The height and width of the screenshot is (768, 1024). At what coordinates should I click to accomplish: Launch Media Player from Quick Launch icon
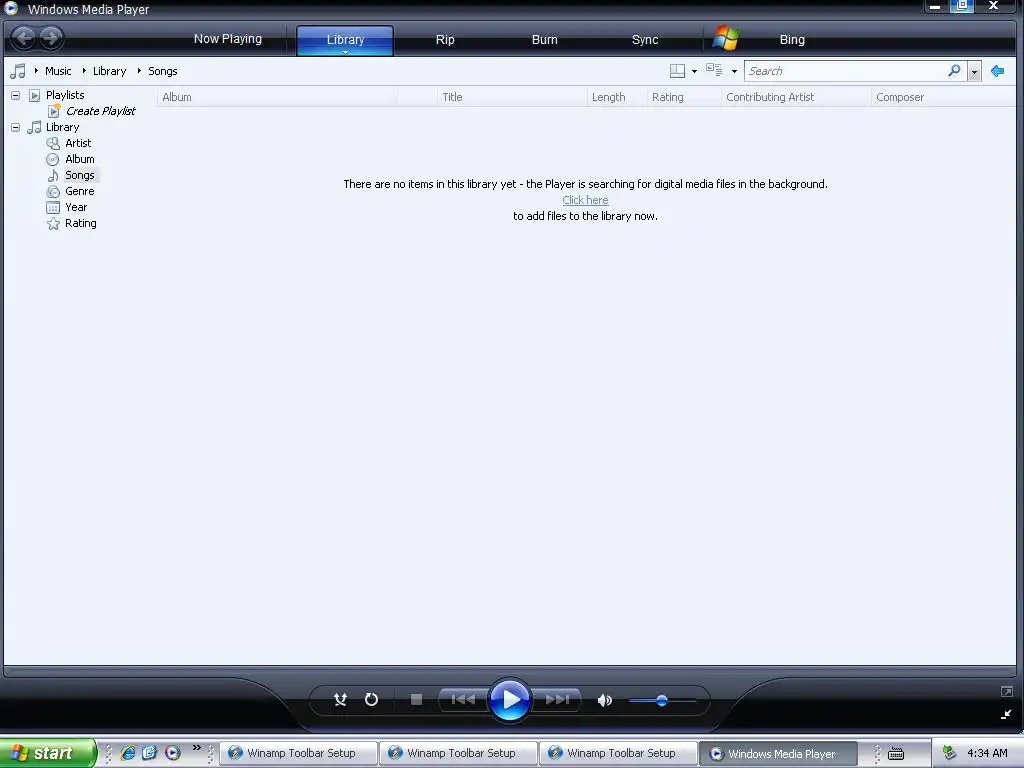pos(172,753)
